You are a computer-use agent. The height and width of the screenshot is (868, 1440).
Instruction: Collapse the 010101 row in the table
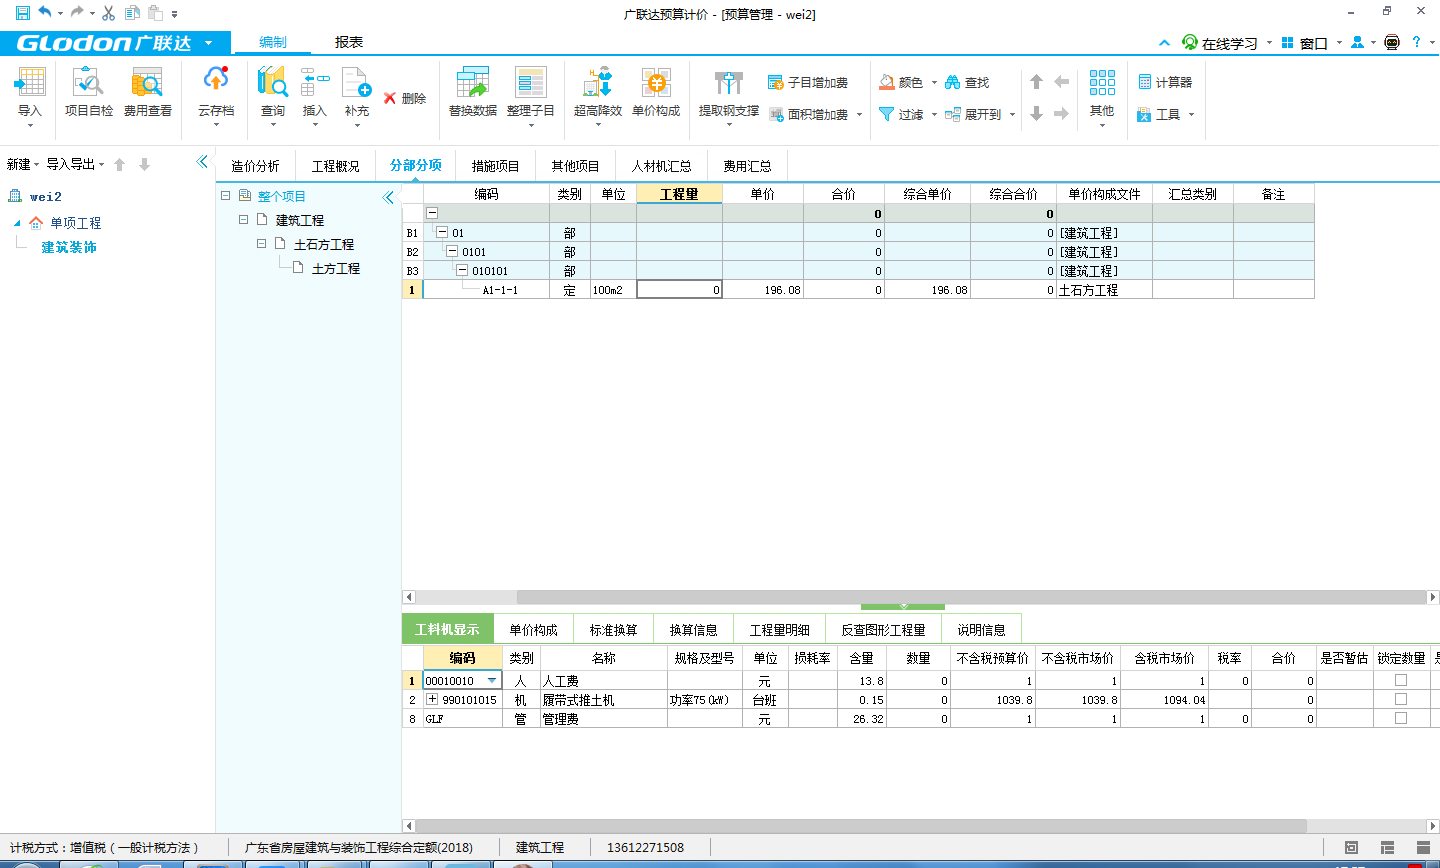pos(462,270)
